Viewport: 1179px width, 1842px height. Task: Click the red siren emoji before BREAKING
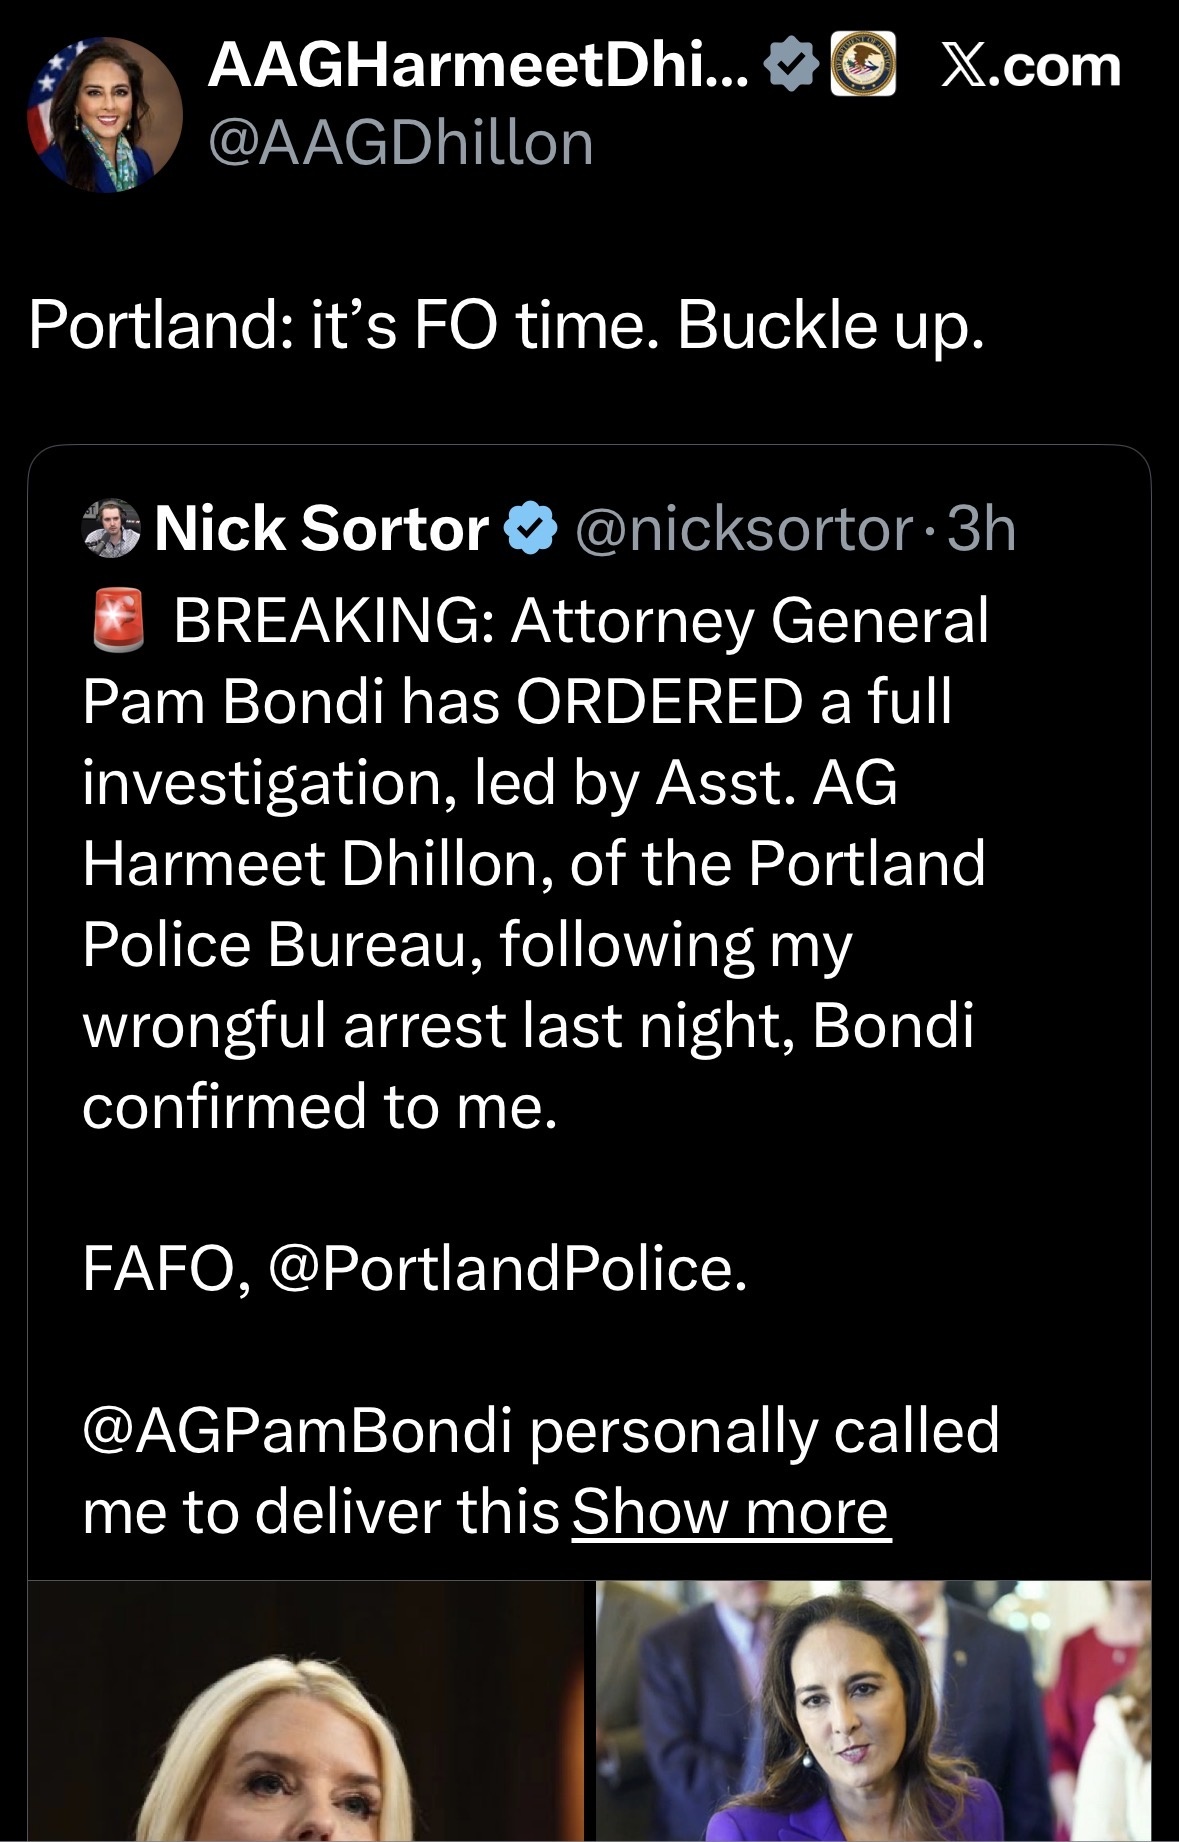(119, 620)
